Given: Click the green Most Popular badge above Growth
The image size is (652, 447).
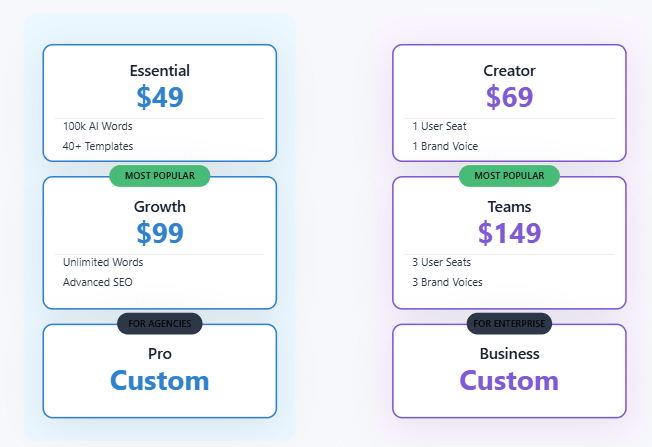Looking at the screenshot, I should pos(160,176).
